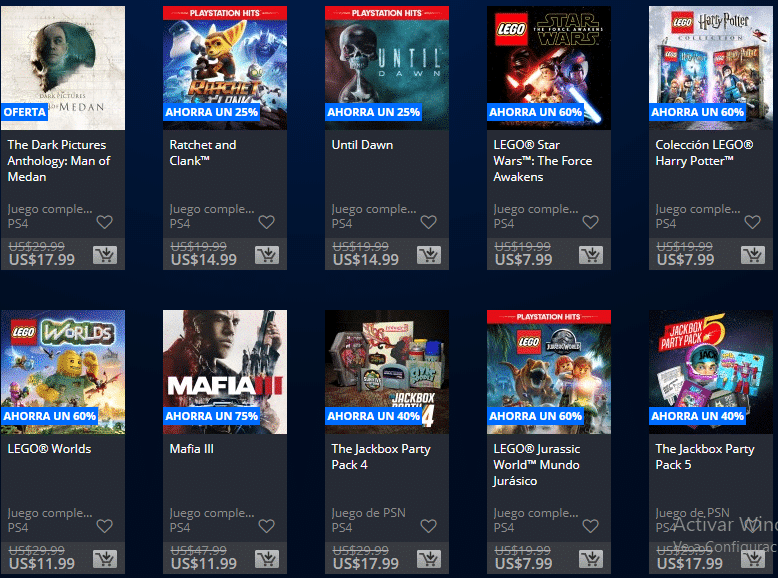Add LEGO Jurassic World to cart
778x578 pixels.
pos(591,559)
